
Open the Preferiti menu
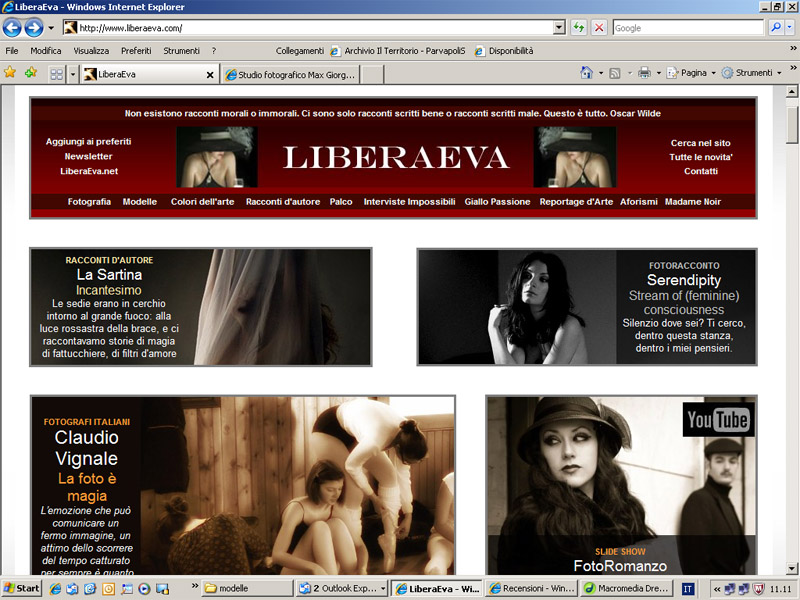click(x=136, y=51)
